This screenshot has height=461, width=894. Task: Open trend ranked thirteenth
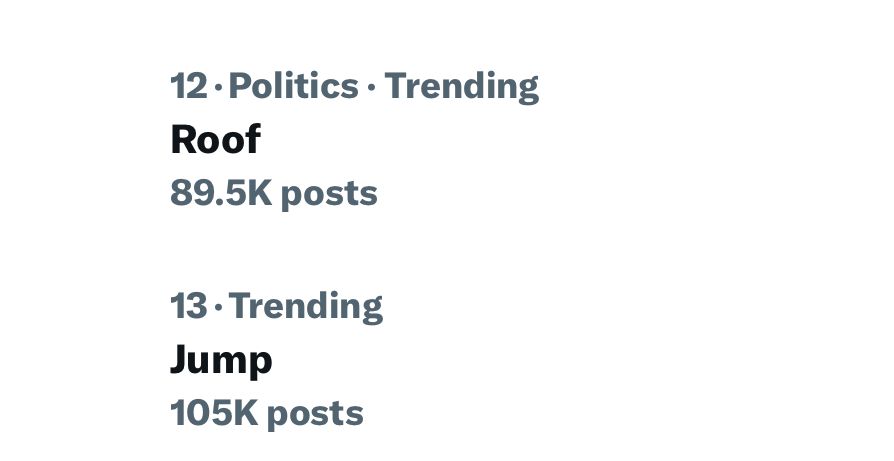[221, 360]
